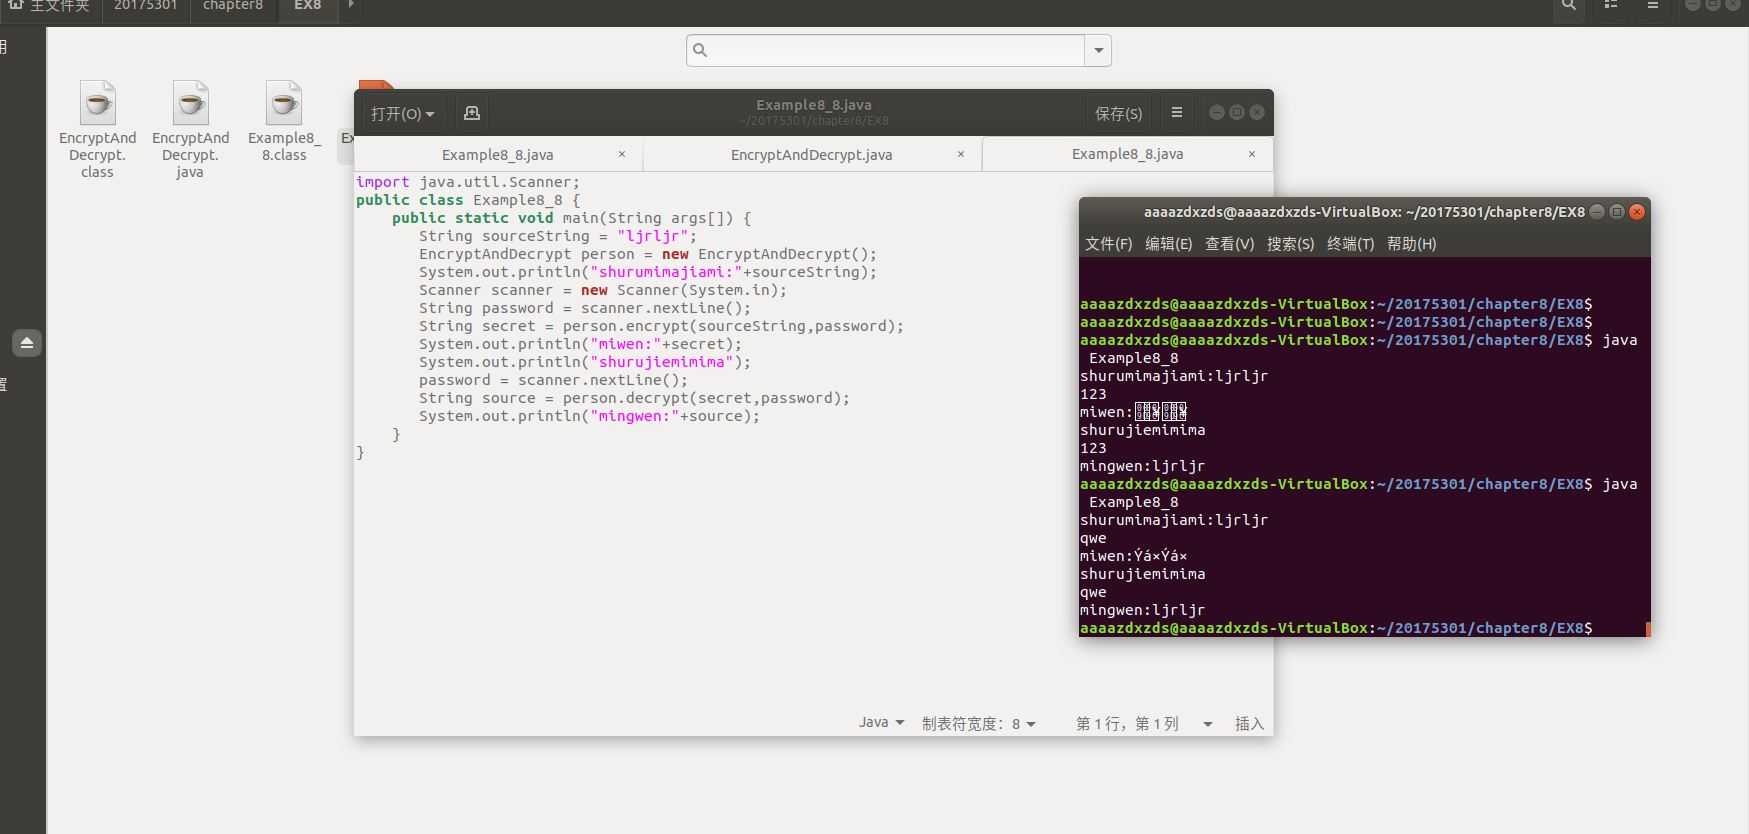Click the 保存(S) save button

point(1118,113)
